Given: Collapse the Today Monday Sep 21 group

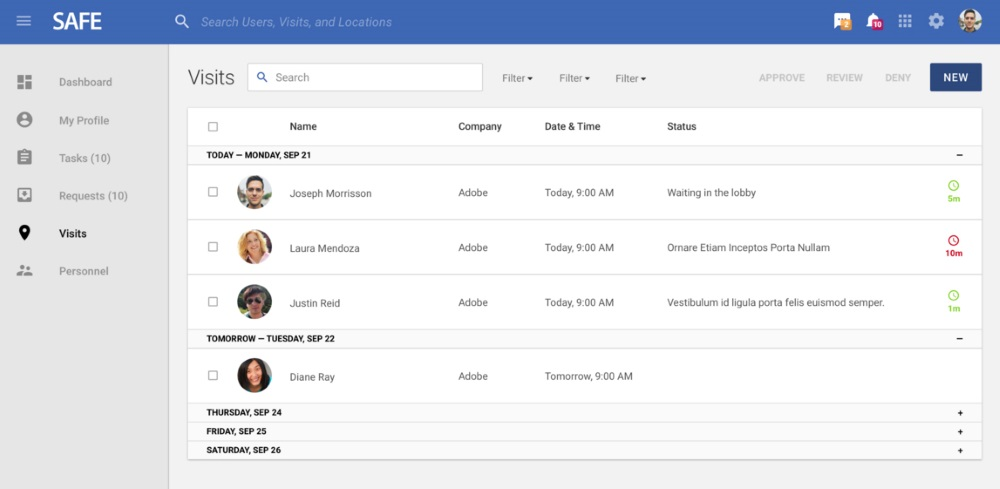Looking at the screenshot, I should pyautogui.click(x=960, y=156).
